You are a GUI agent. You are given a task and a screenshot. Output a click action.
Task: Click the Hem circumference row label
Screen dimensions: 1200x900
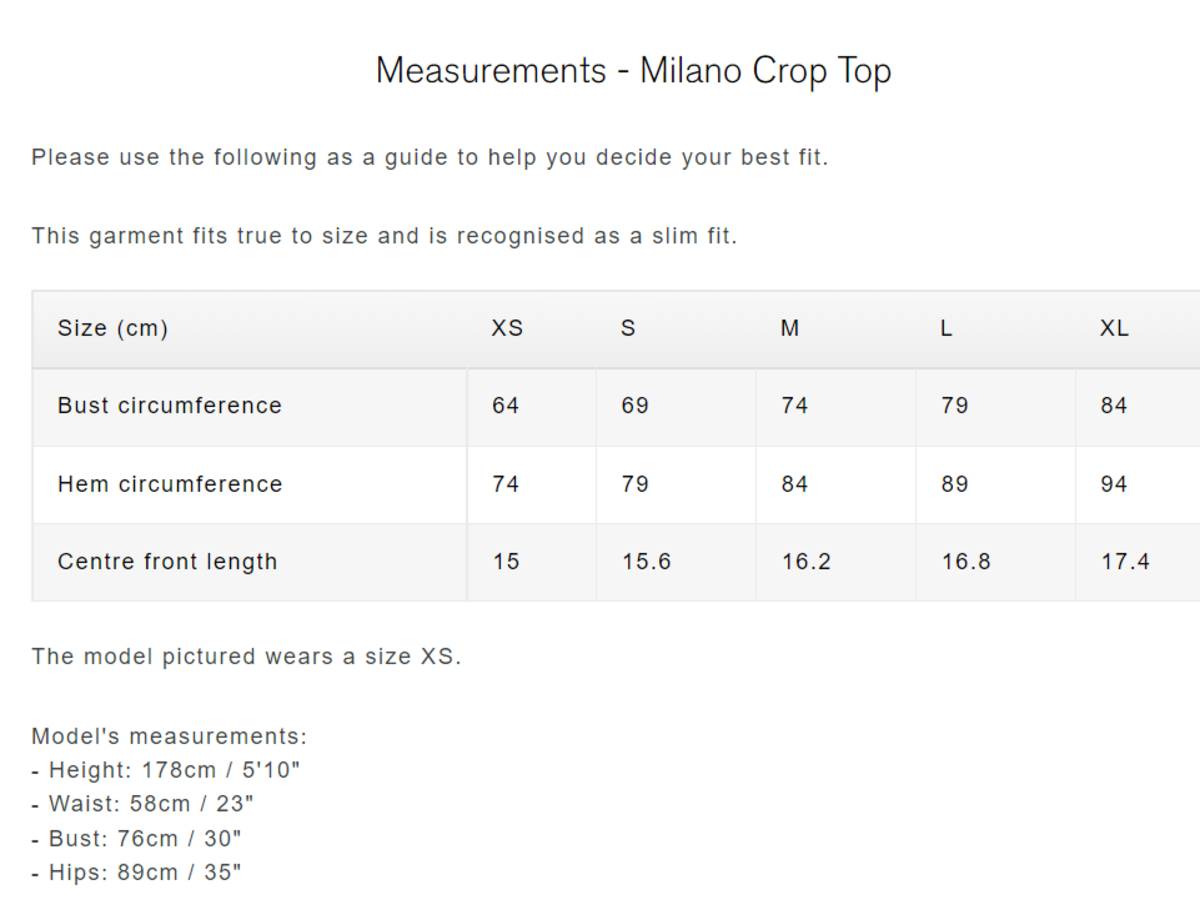pyautogui.click(x=170, y=484)
